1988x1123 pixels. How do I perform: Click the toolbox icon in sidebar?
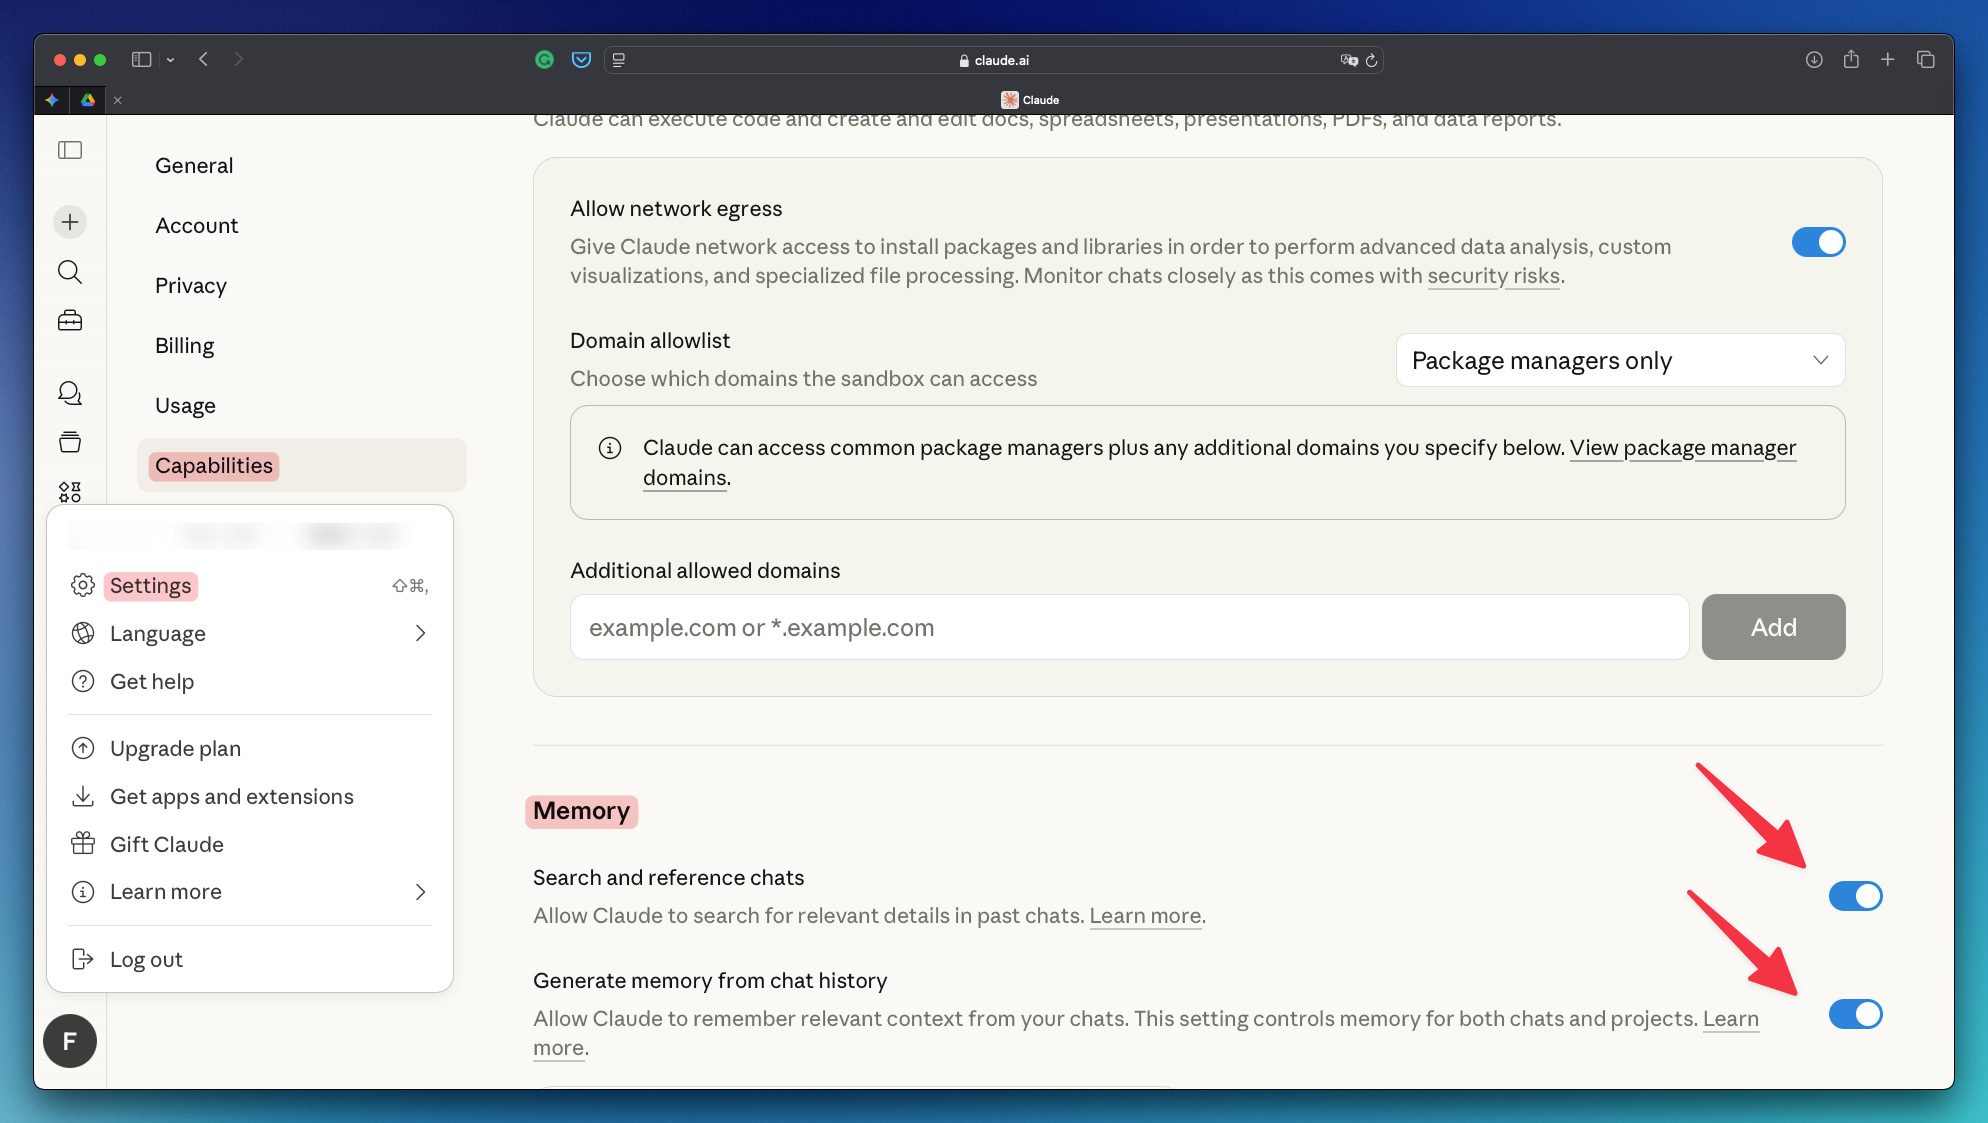point(70,320)
